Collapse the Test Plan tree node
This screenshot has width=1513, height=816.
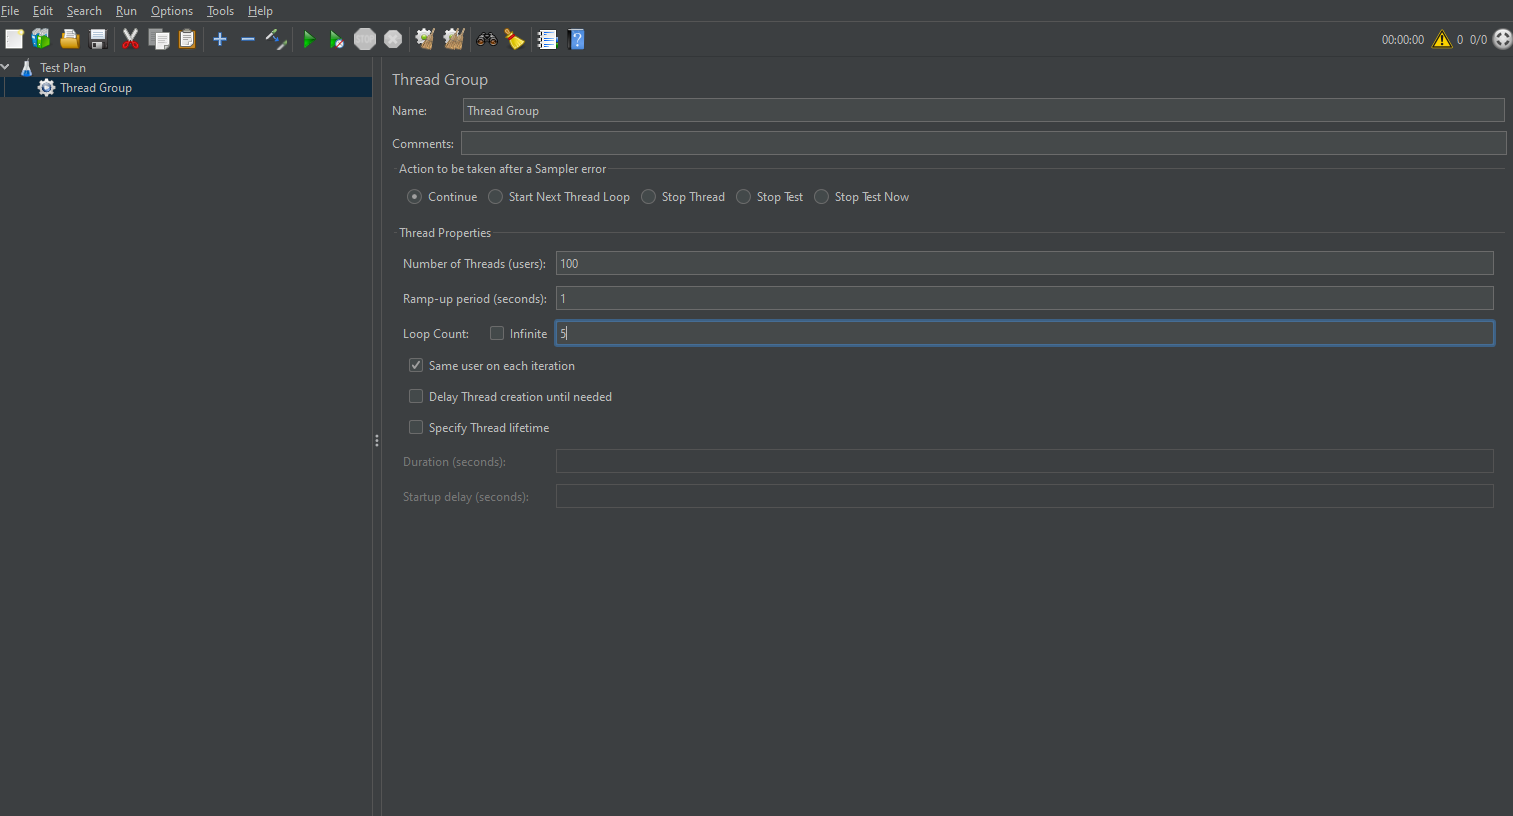tap(6, 67)
